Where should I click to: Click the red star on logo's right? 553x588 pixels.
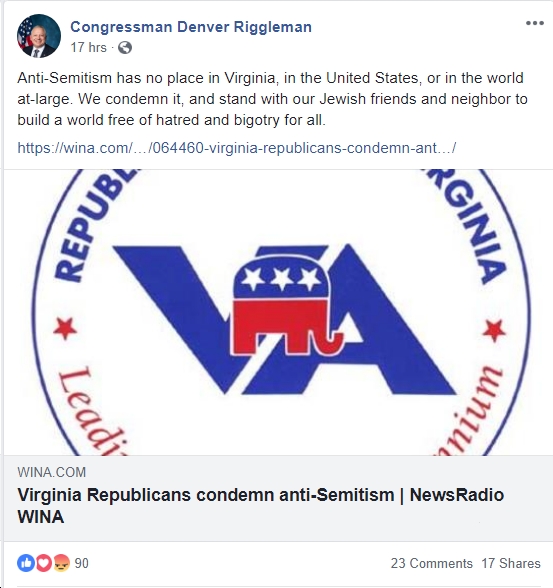click(494, 330)
